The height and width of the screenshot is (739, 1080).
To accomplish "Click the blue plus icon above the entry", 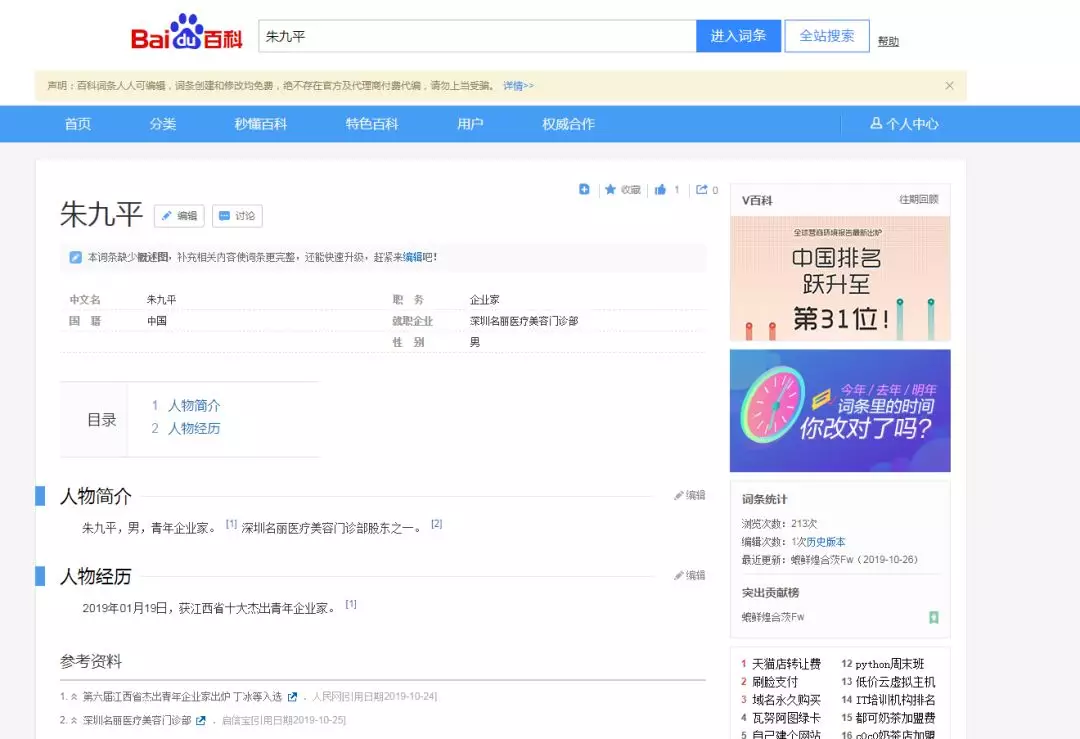I will pyautogui.click(x=584, y=190).
